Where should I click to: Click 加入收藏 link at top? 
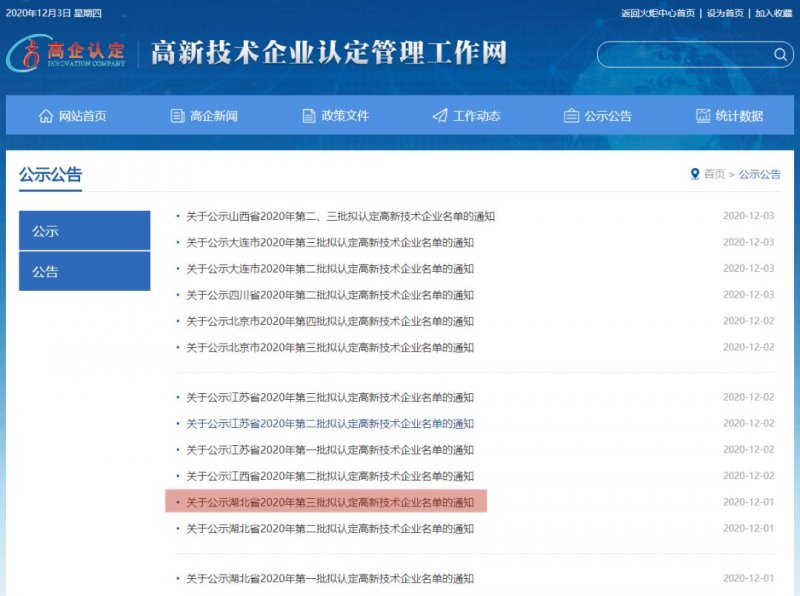pyautogui.click(x=773, y=13)
